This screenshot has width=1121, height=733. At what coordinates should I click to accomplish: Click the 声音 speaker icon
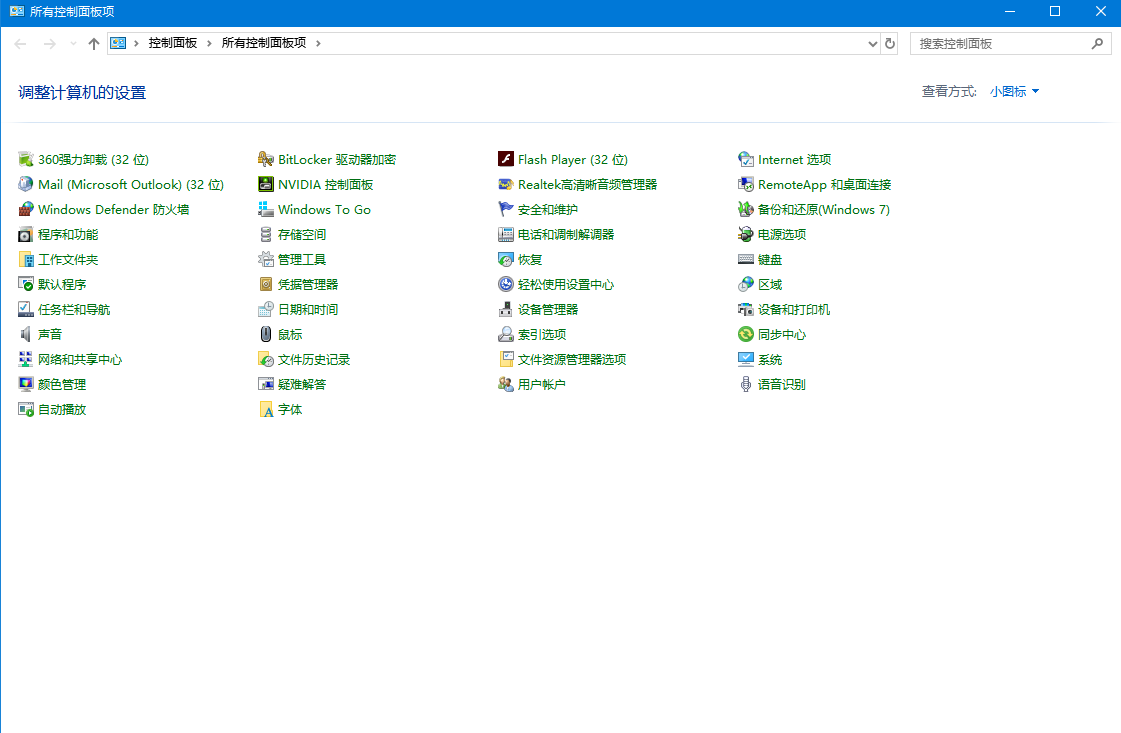click(x=26, y=334)
